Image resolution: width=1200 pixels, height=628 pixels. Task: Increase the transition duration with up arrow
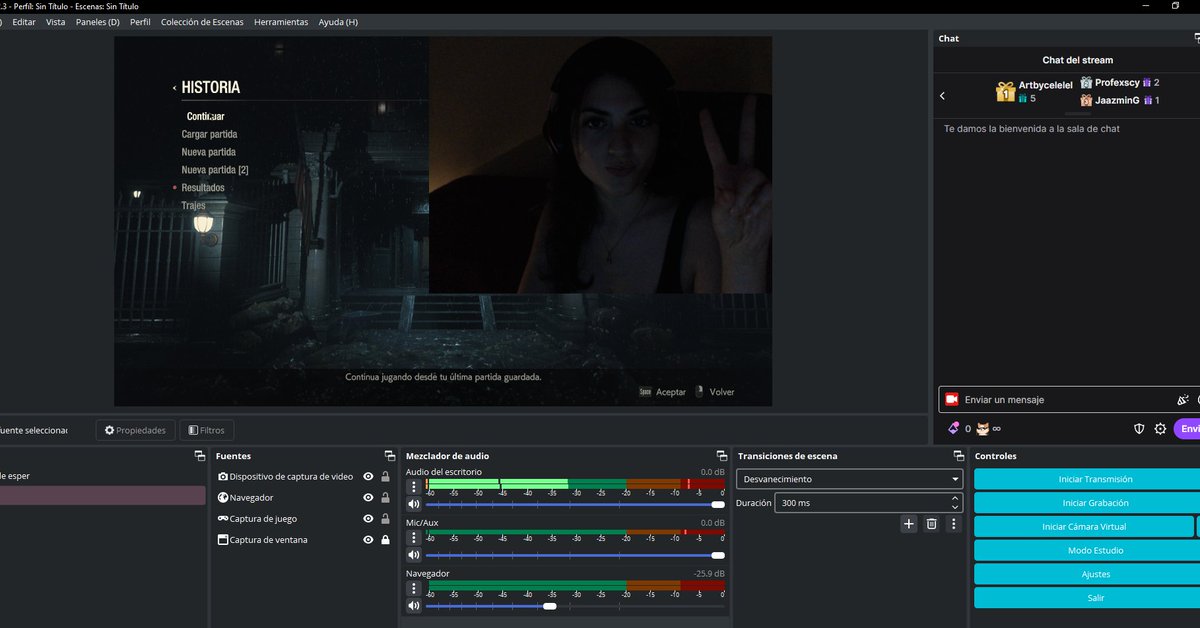click(x=955, y=498)
